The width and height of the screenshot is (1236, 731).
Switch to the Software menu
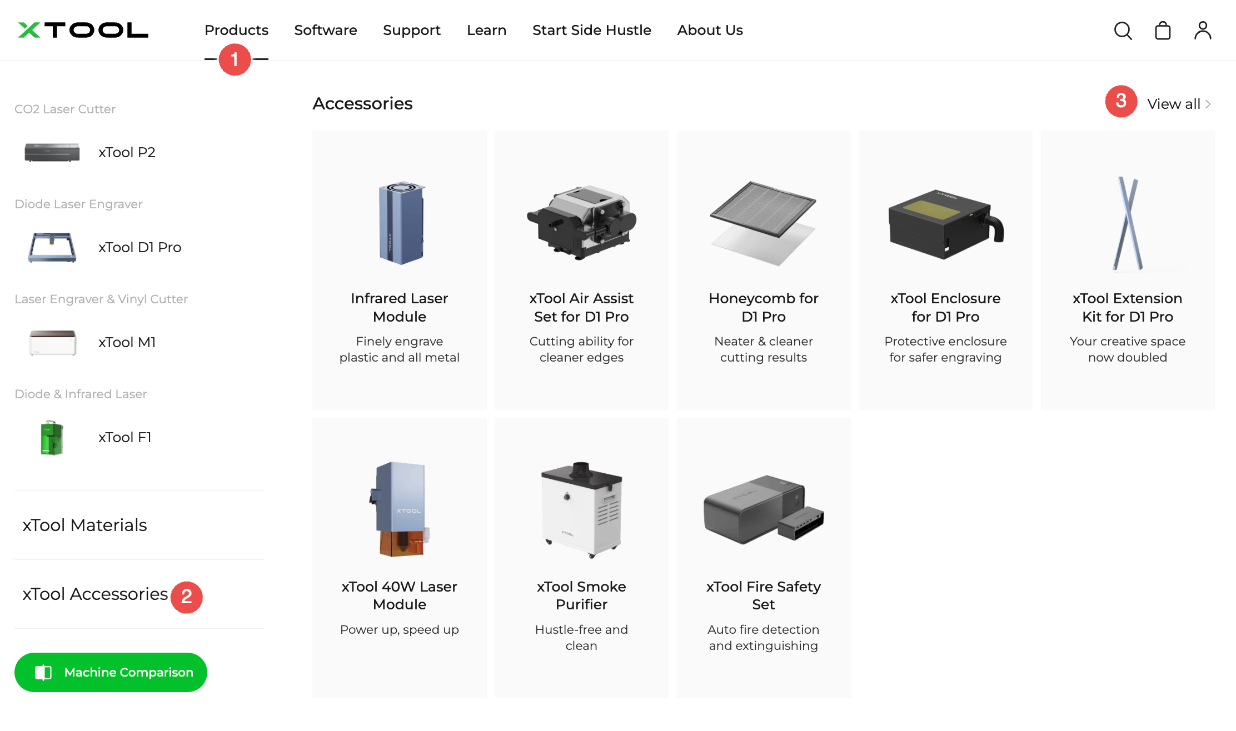325,30
